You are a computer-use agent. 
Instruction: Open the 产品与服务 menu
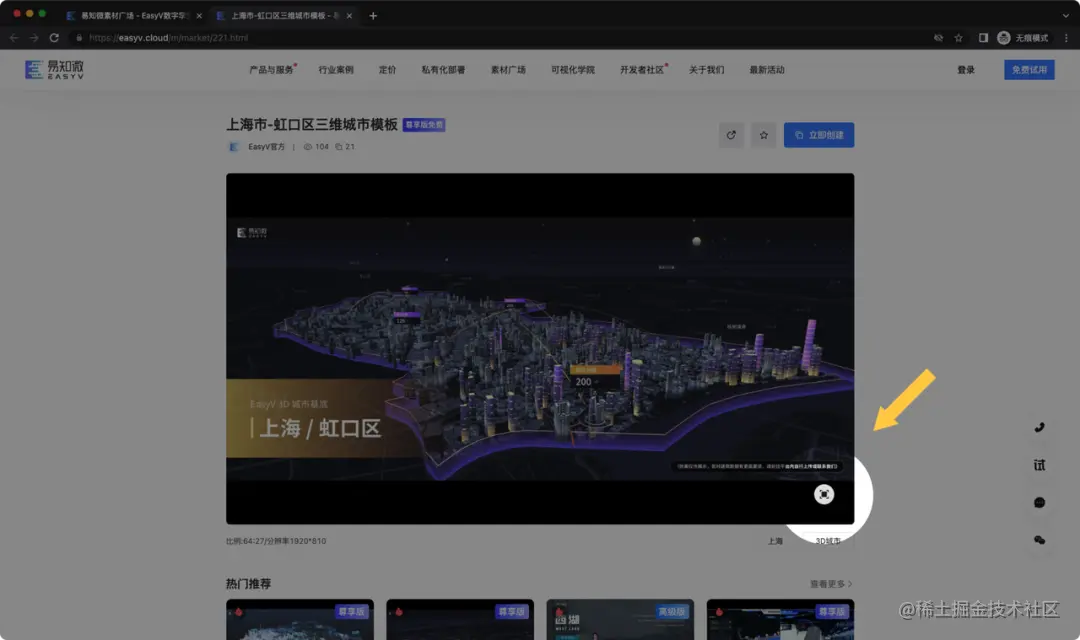pyautogui.click(x=272, y=70)
